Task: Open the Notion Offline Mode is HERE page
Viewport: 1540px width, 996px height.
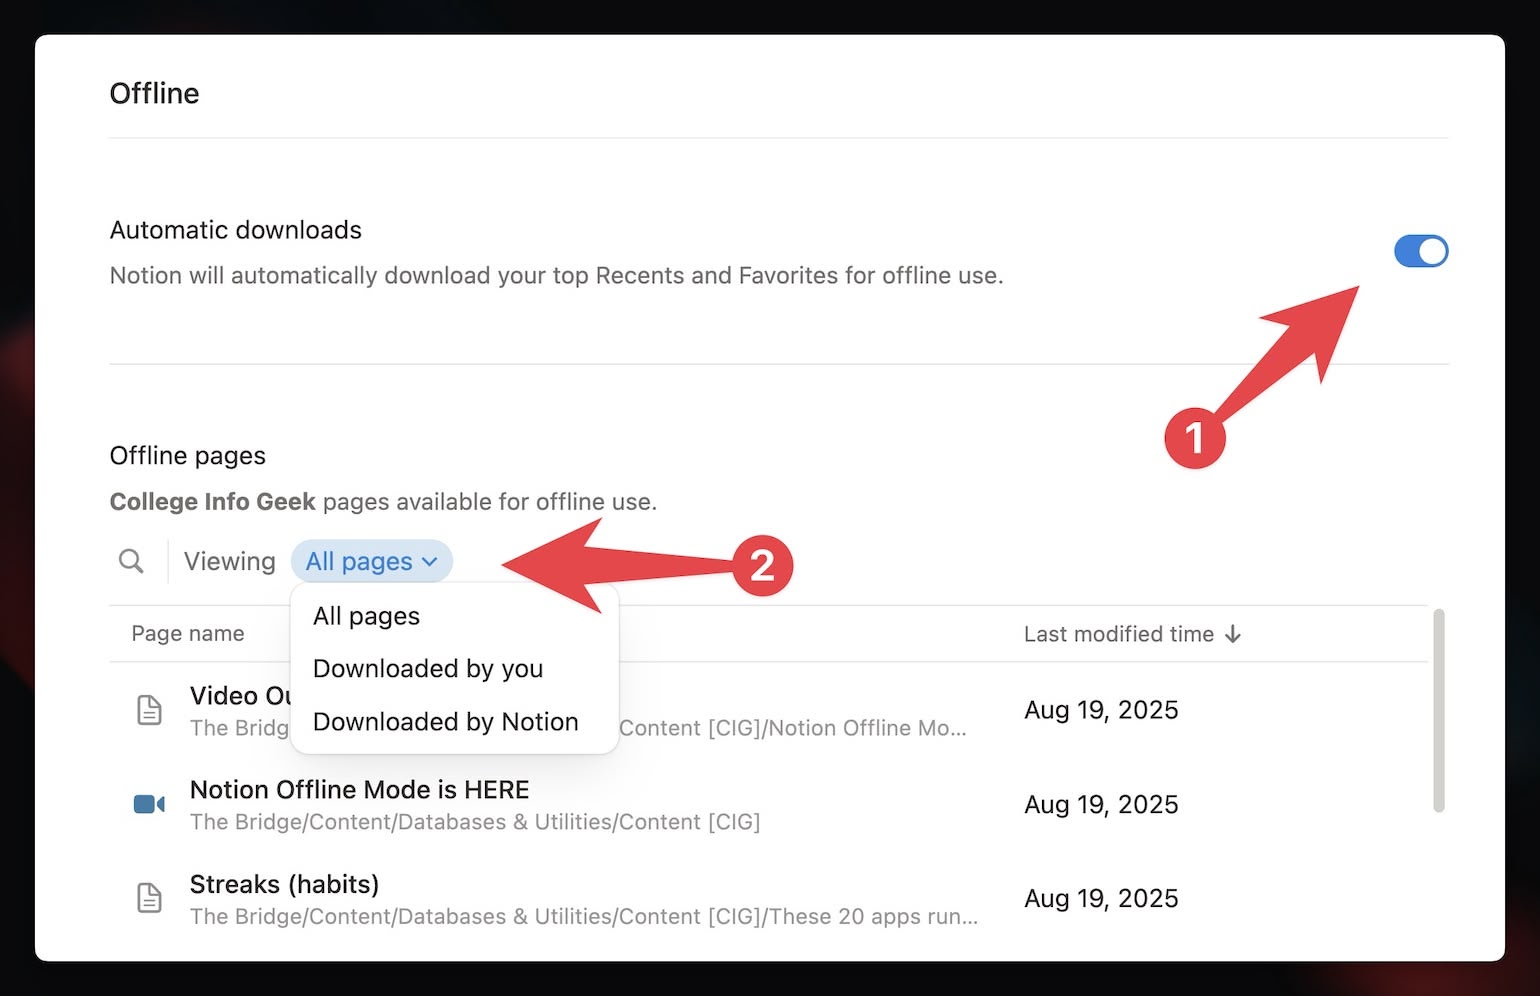Action: [359, 790]
